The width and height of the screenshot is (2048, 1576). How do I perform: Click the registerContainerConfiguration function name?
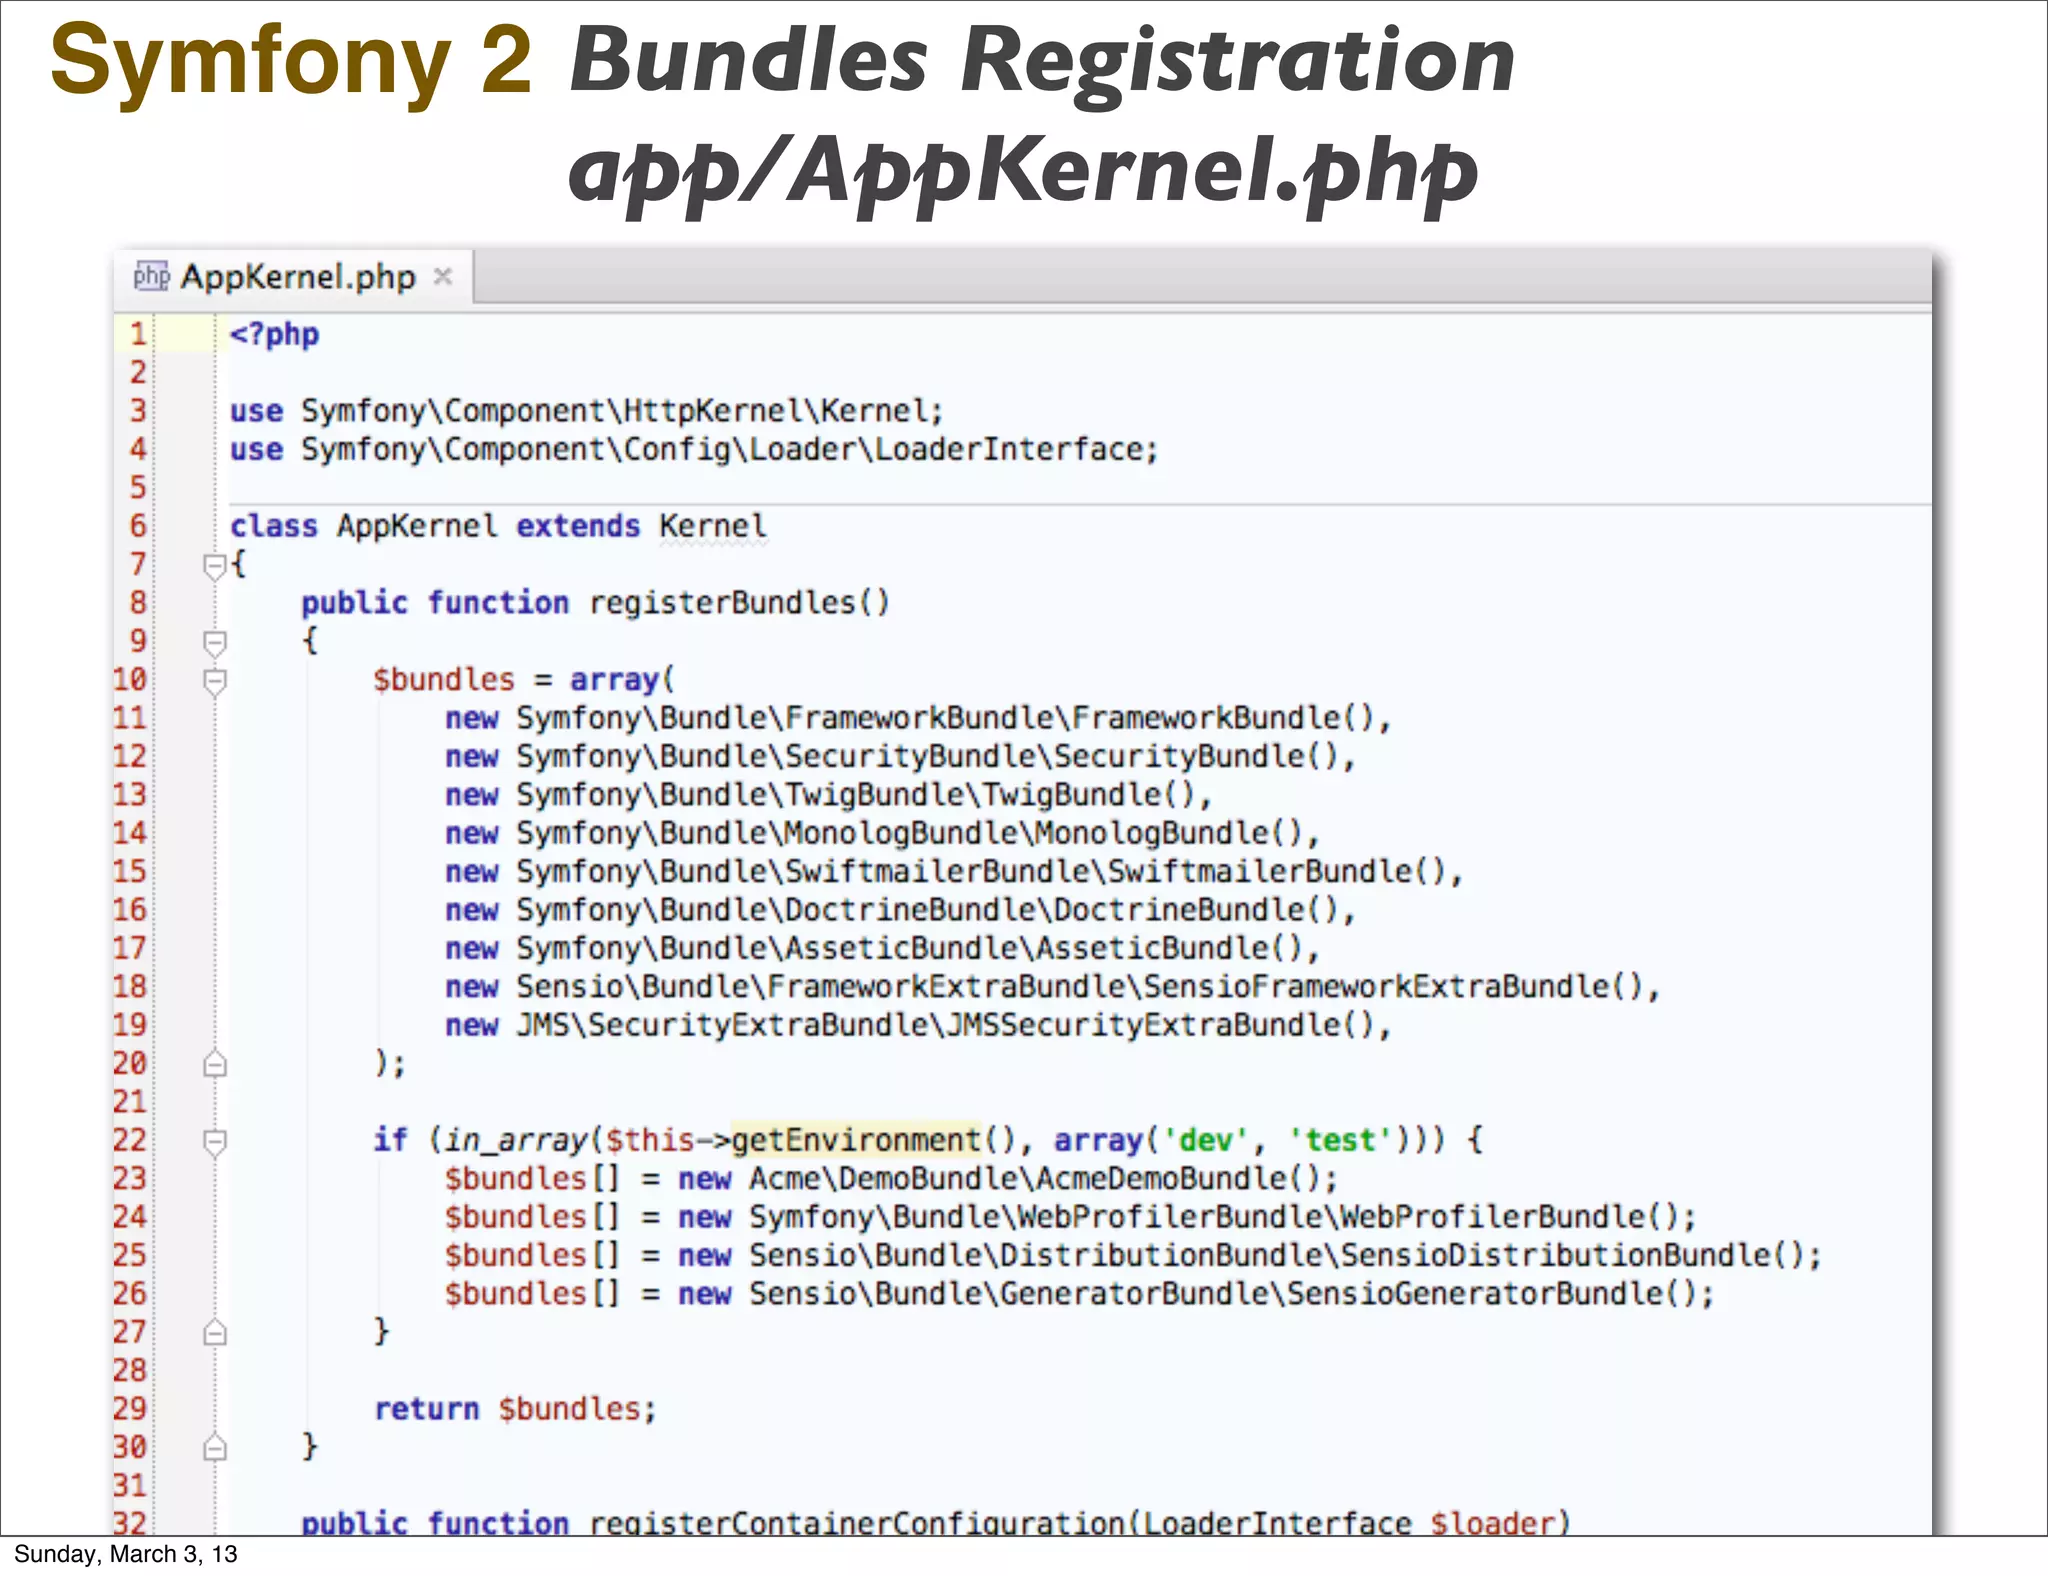pos(857,1523)
